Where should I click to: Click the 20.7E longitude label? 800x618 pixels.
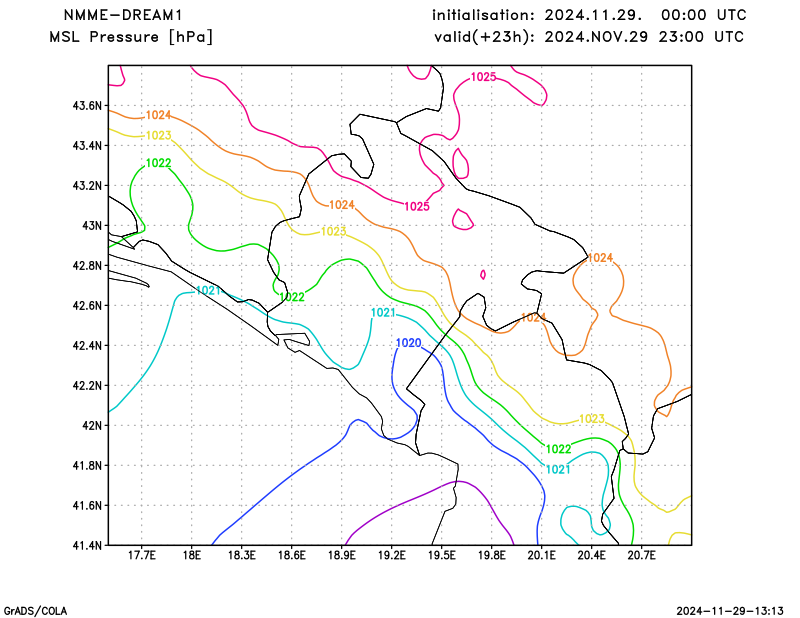pos(641,555)
